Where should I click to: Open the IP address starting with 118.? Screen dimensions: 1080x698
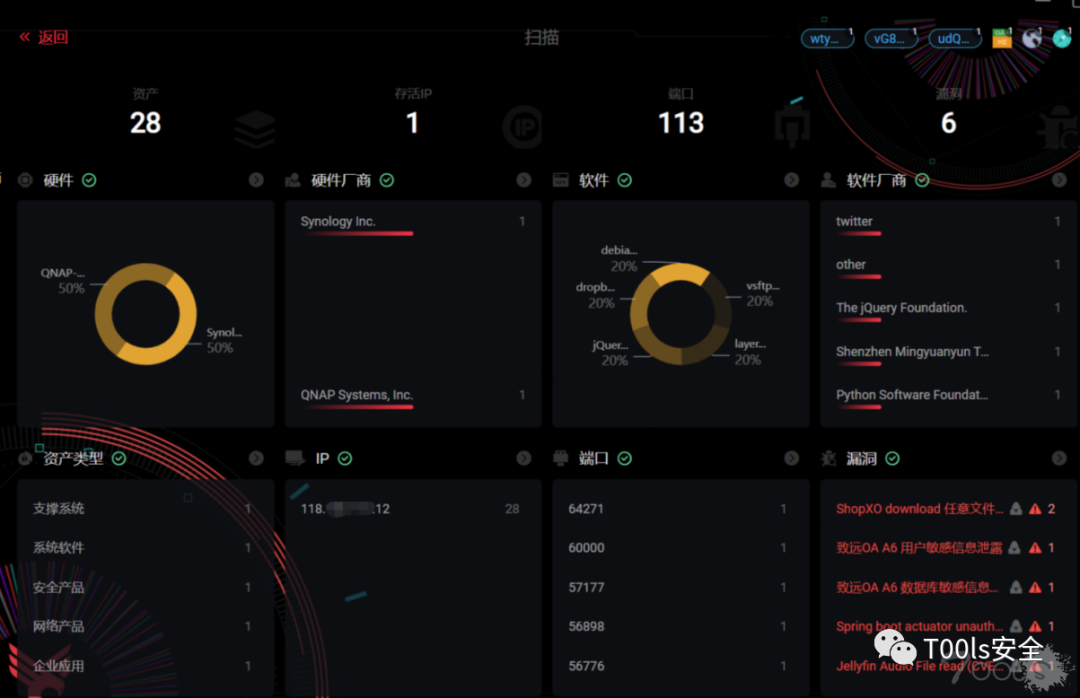point(345,509)
